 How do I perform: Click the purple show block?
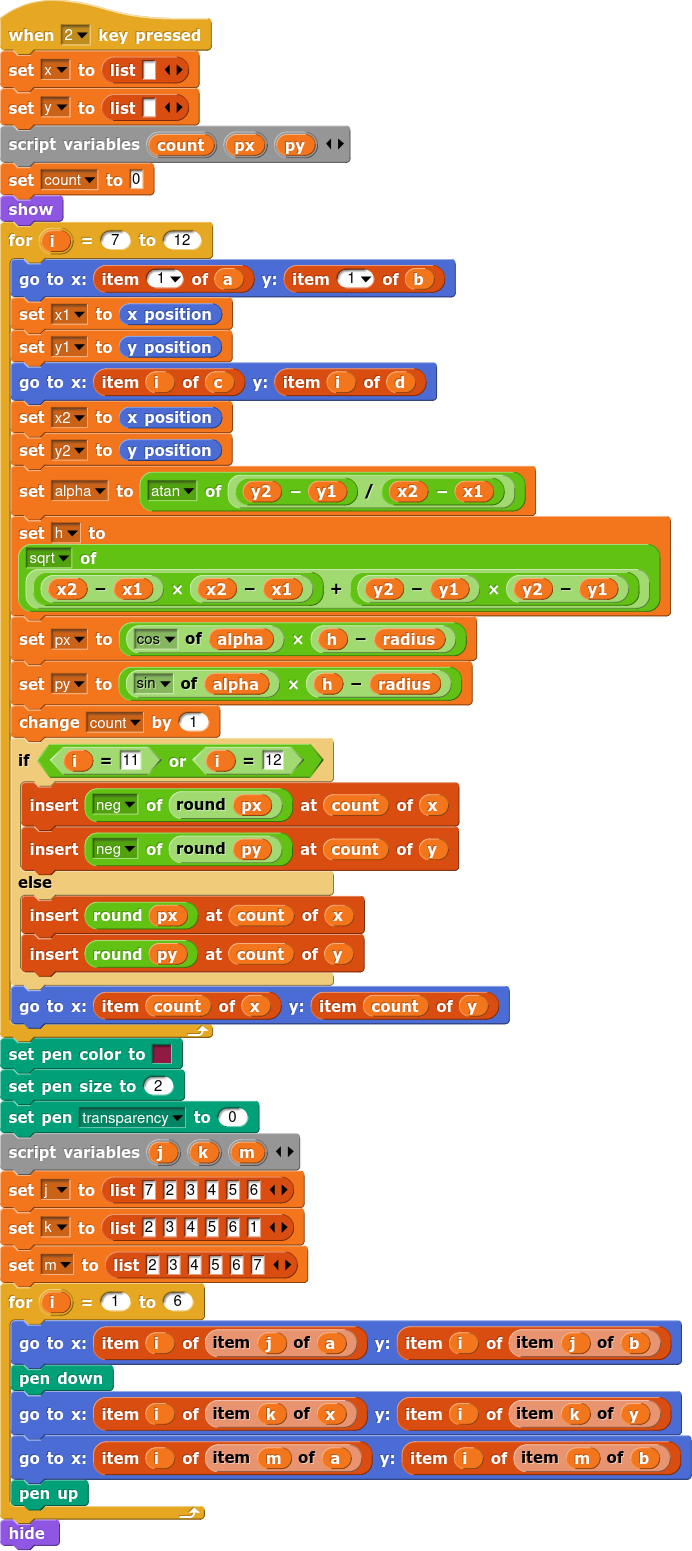coord(30,209)
